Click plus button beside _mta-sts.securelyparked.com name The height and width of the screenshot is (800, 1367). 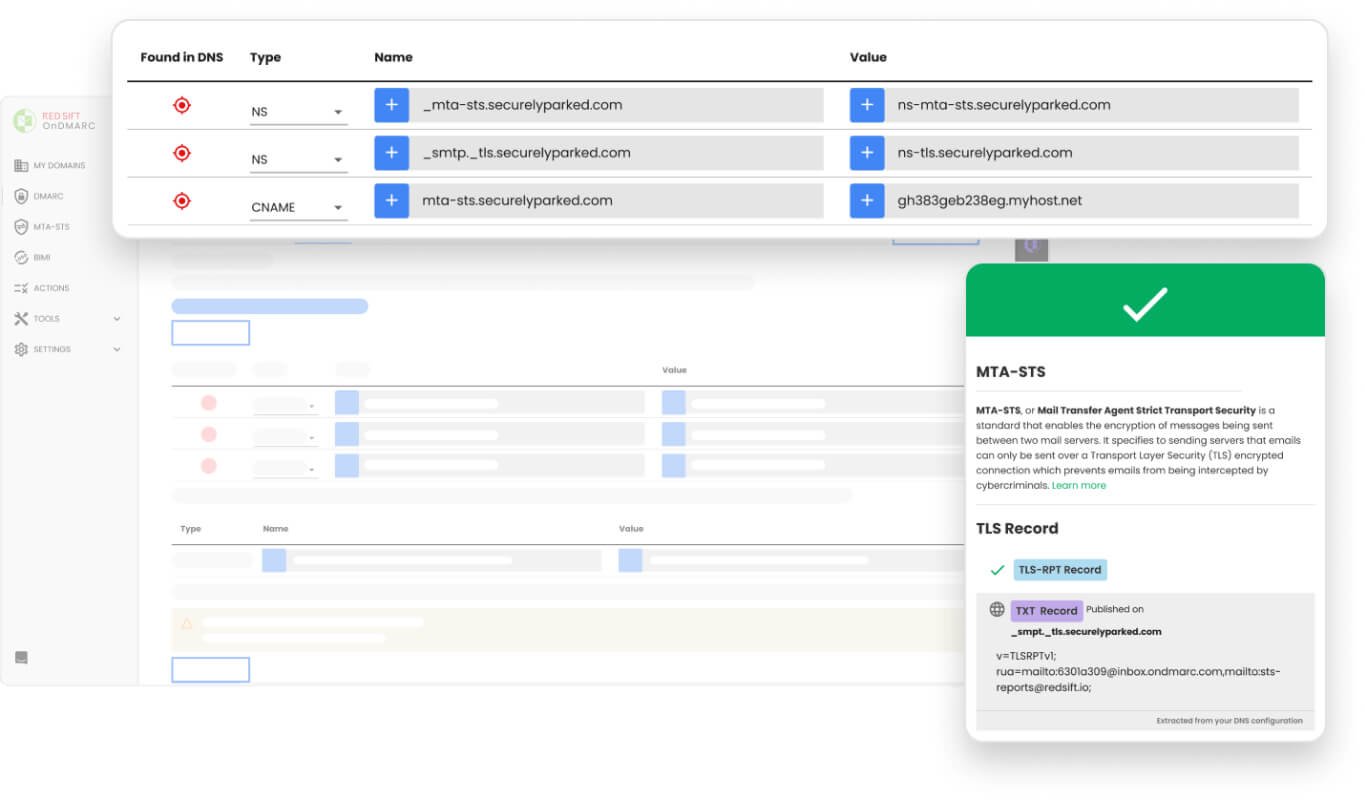click(x=392, y=105)
